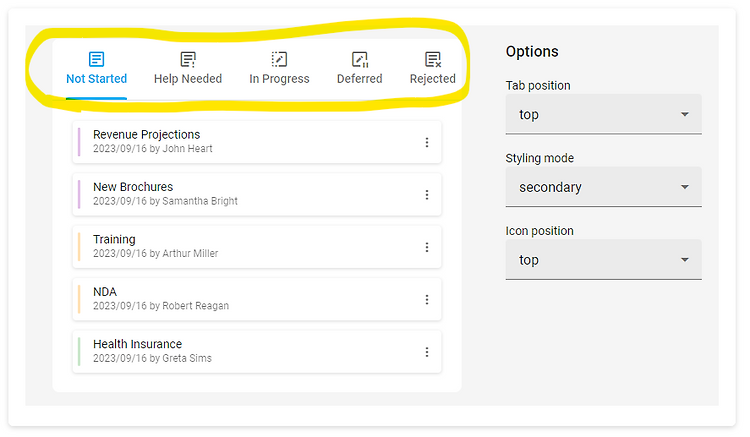
Task: Open the New Brochures three-dot menu
Action: pyautogui.click(x=427, y=195)
